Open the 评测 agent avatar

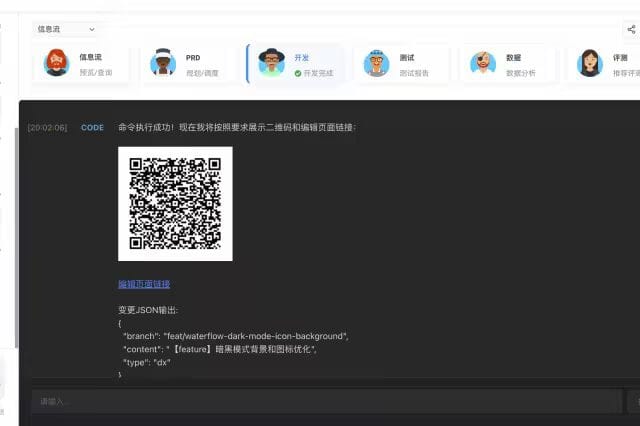coord(590,64)
